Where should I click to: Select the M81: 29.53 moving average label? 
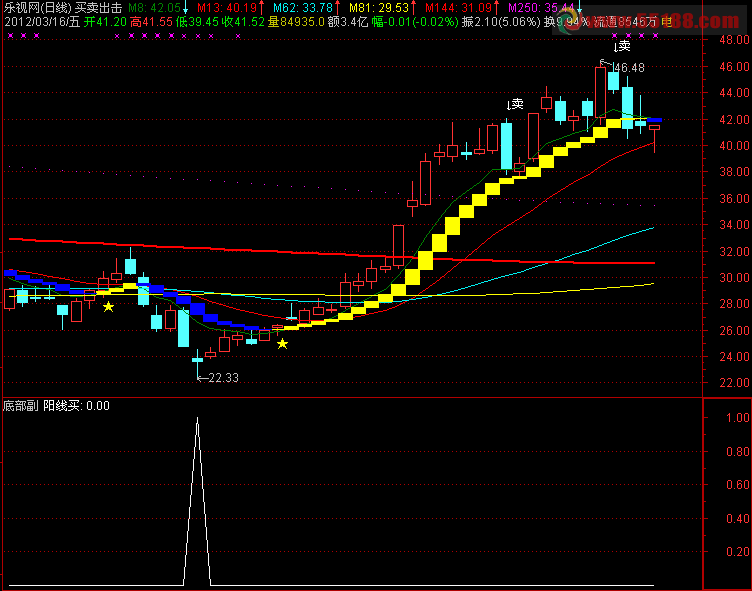tap(379, 8)
